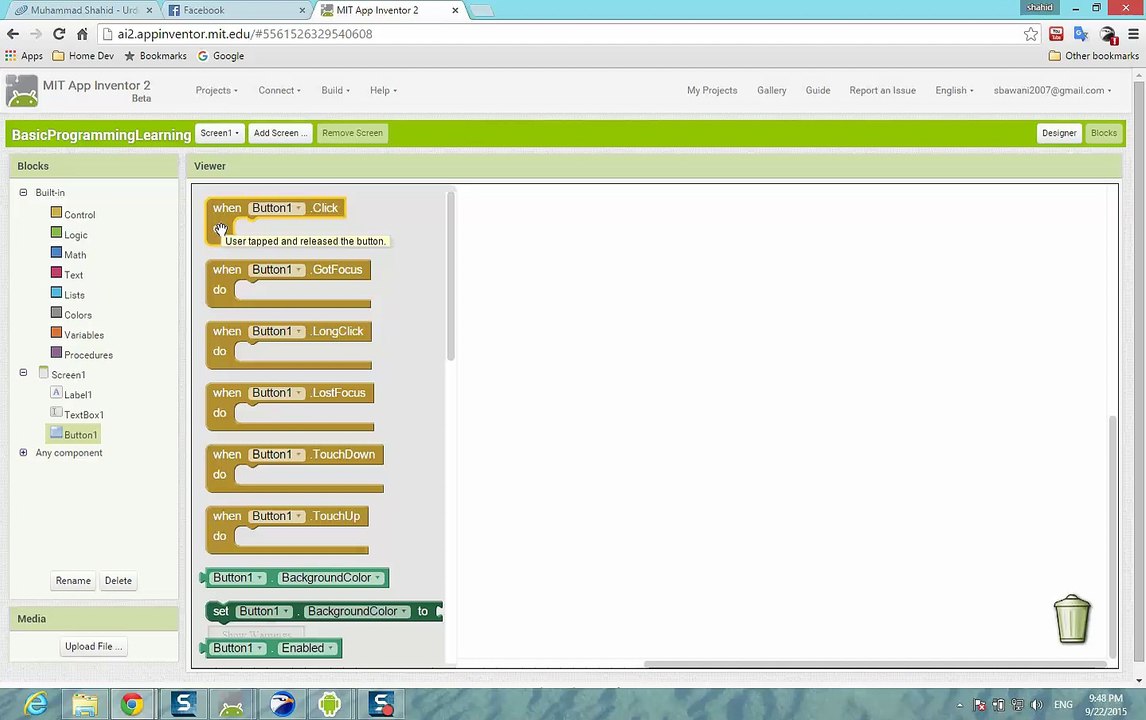1146x720 pixels.
Task: Open Home Dev bookmarks folder
Action: 83,56
